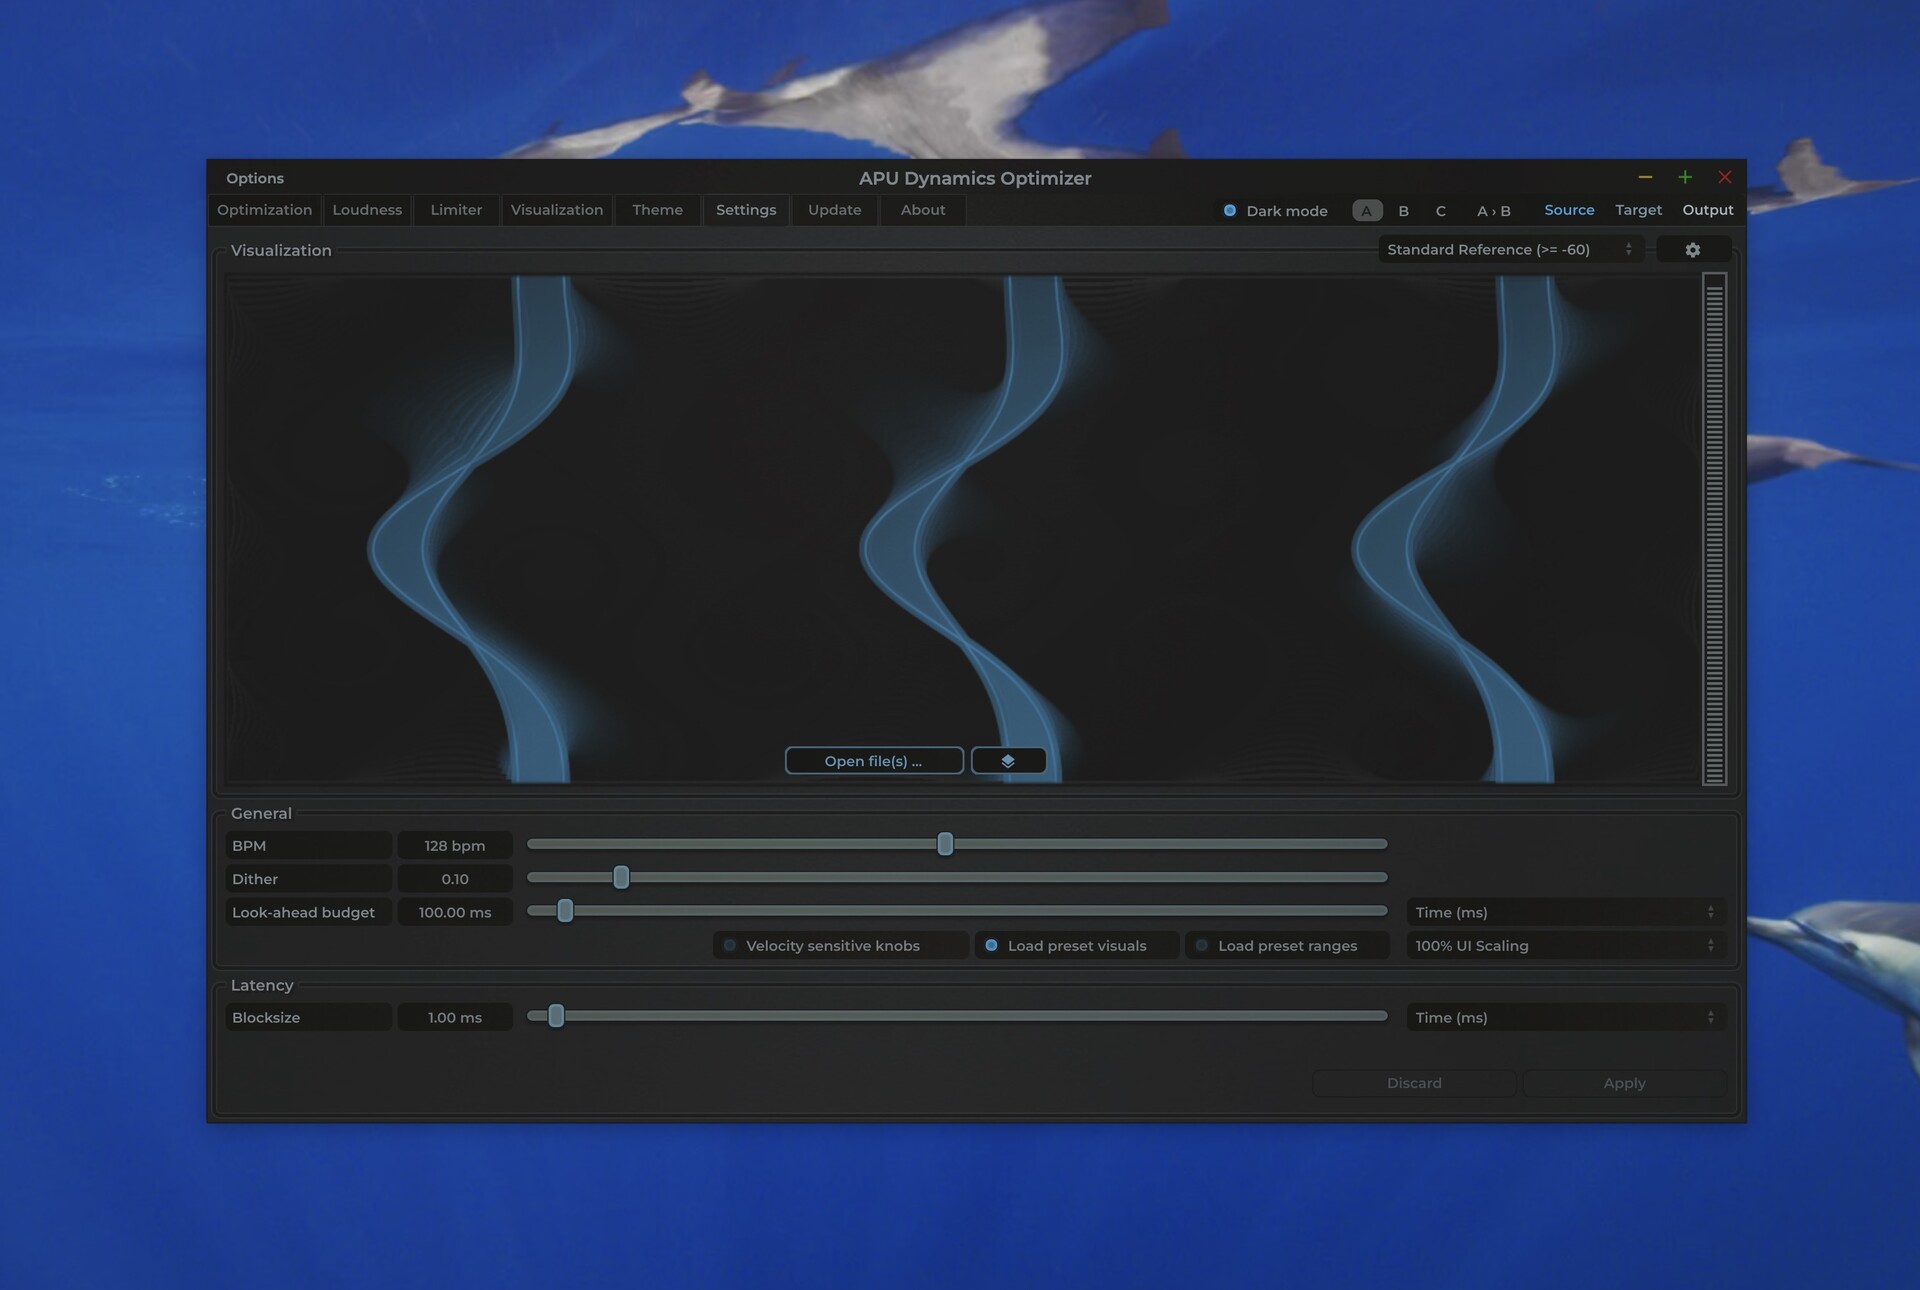Screen dimensions: 1920x1290
Task: Switch to the Visualization tab
Action: [557, 210]
